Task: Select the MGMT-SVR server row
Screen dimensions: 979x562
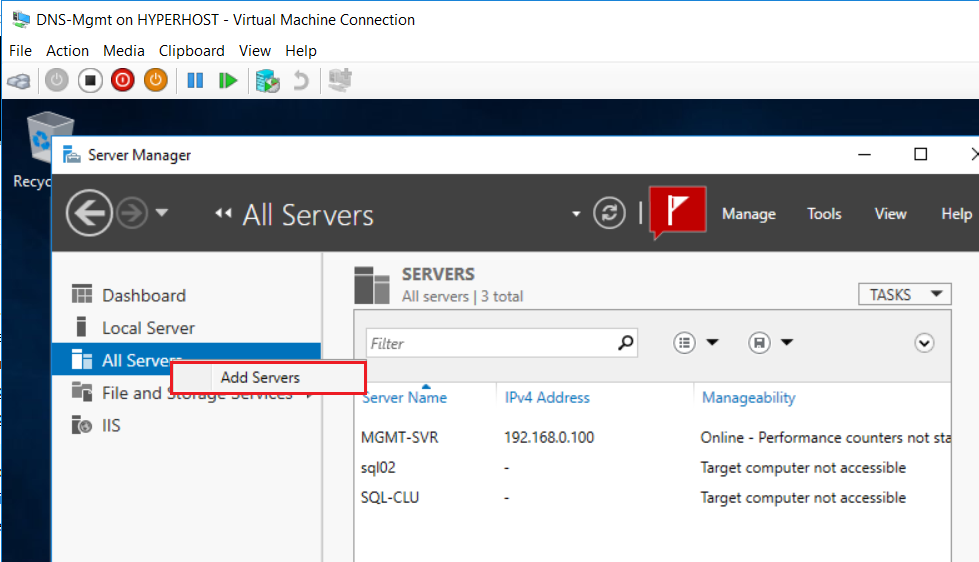Action: click(652, 437)
